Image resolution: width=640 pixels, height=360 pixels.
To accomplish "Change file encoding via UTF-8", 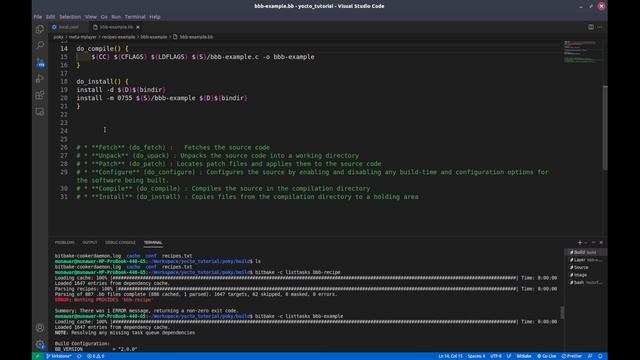I will coord(496,356).
